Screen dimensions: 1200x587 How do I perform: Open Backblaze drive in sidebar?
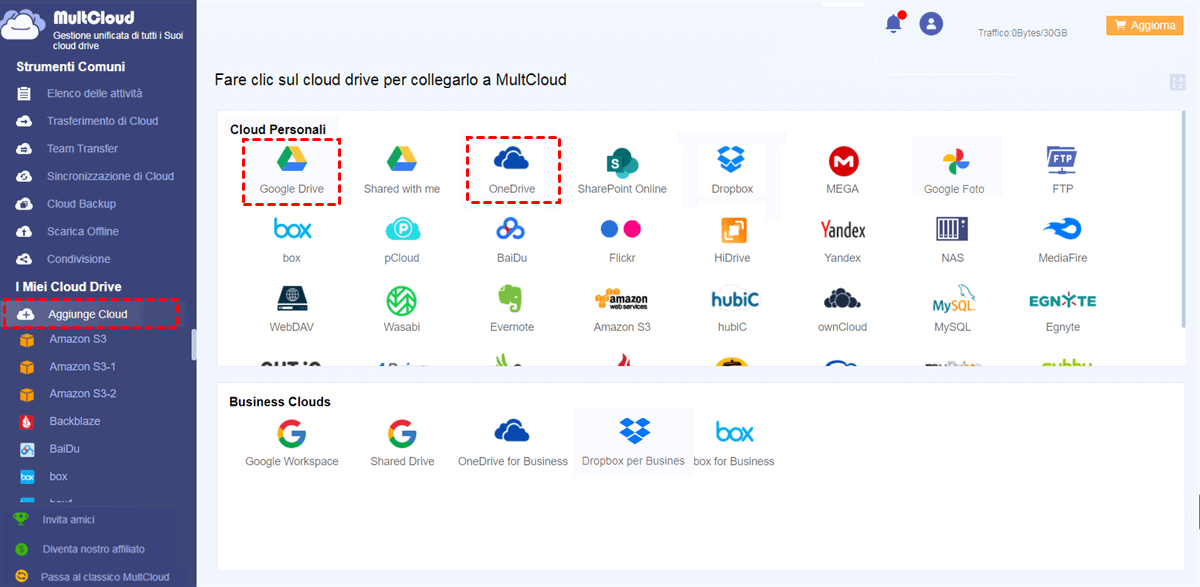pos(75,421)
